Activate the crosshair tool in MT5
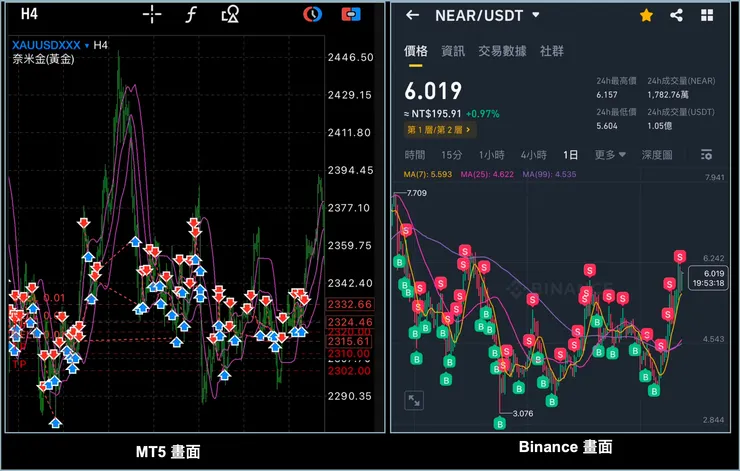 [x=152, y=15]
